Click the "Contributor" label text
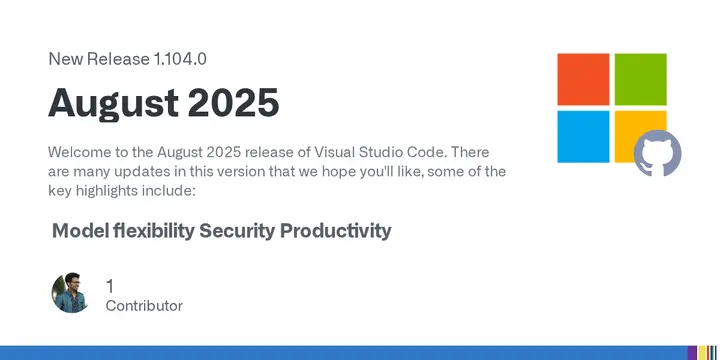This screenshot has height=360, width=720. (144, 306)
